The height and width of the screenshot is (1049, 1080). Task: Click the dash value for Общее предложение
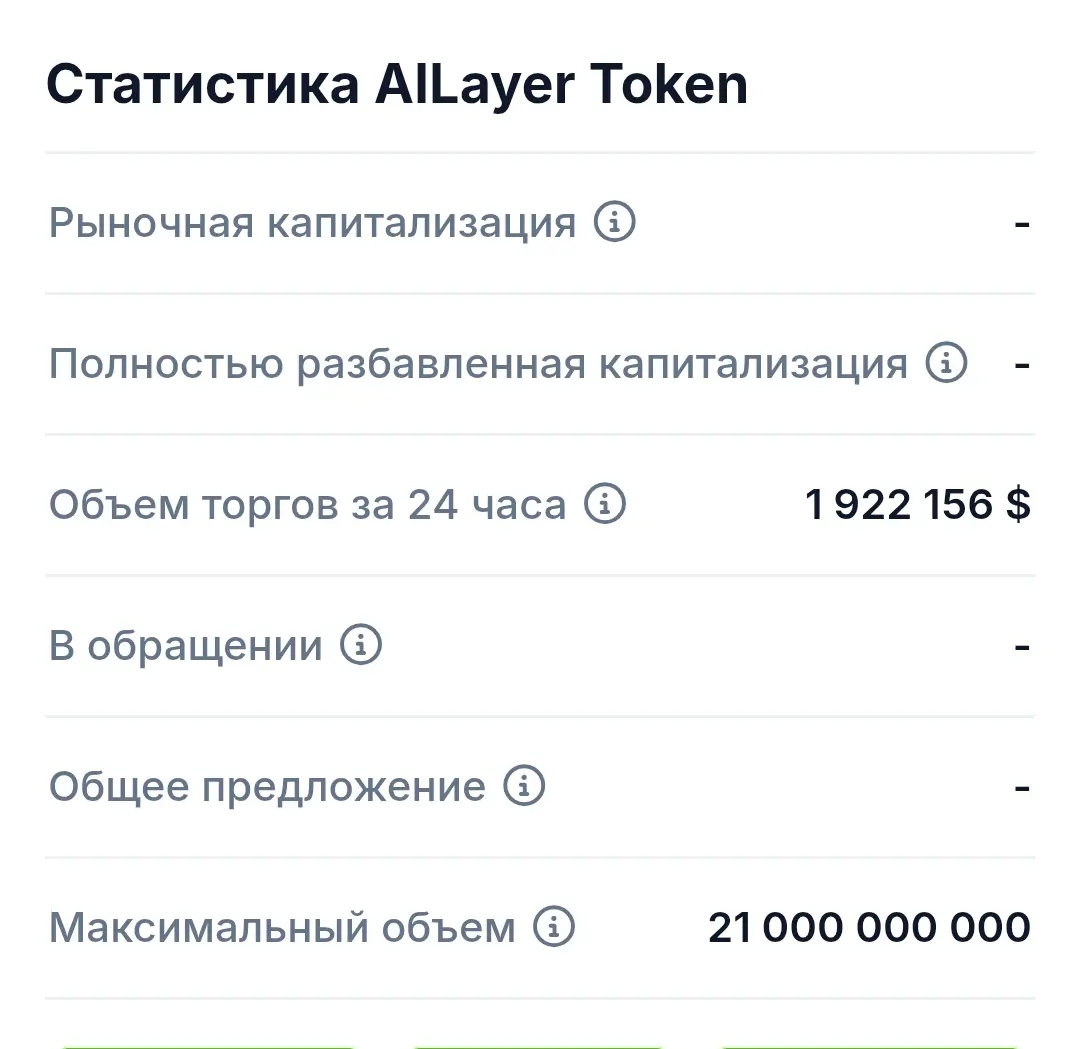pos(1022,787)
